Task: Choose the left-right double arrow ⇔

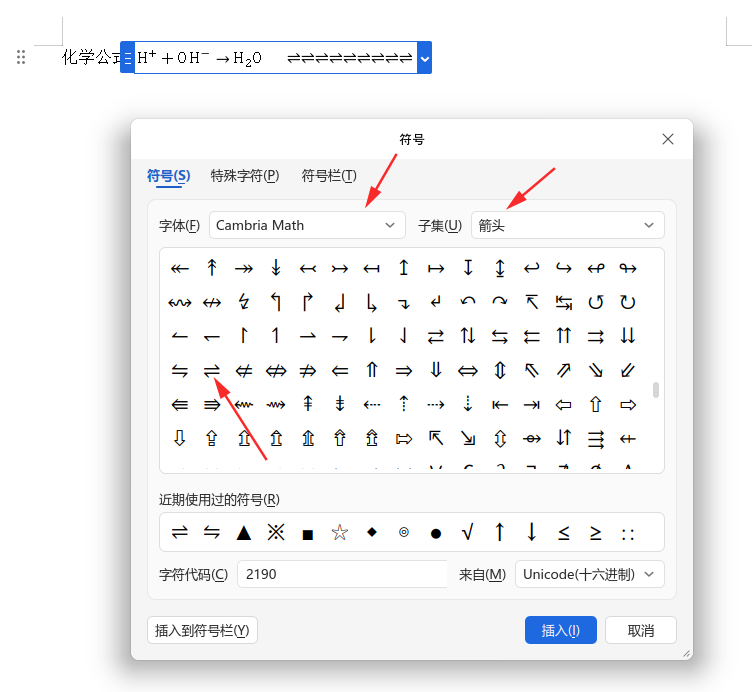Action: (468, 370)
